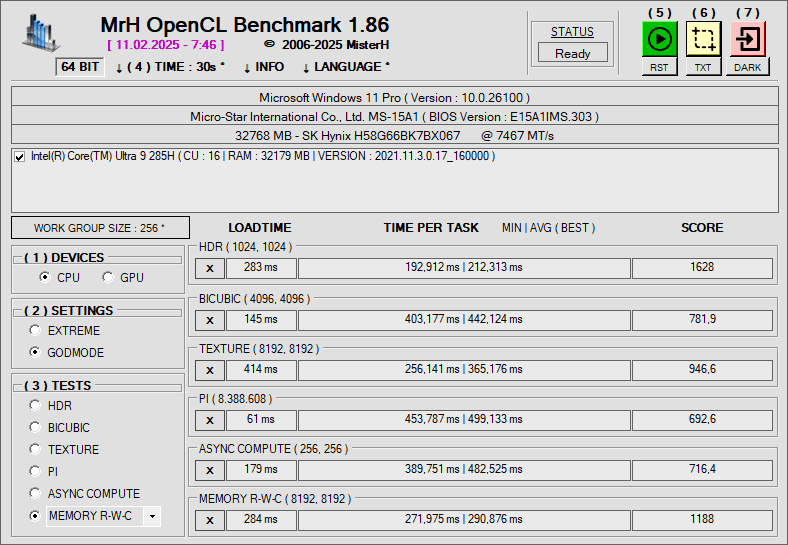
Task: Clear MEMORY R-W-C result with its X button
Action: (210, 520)
